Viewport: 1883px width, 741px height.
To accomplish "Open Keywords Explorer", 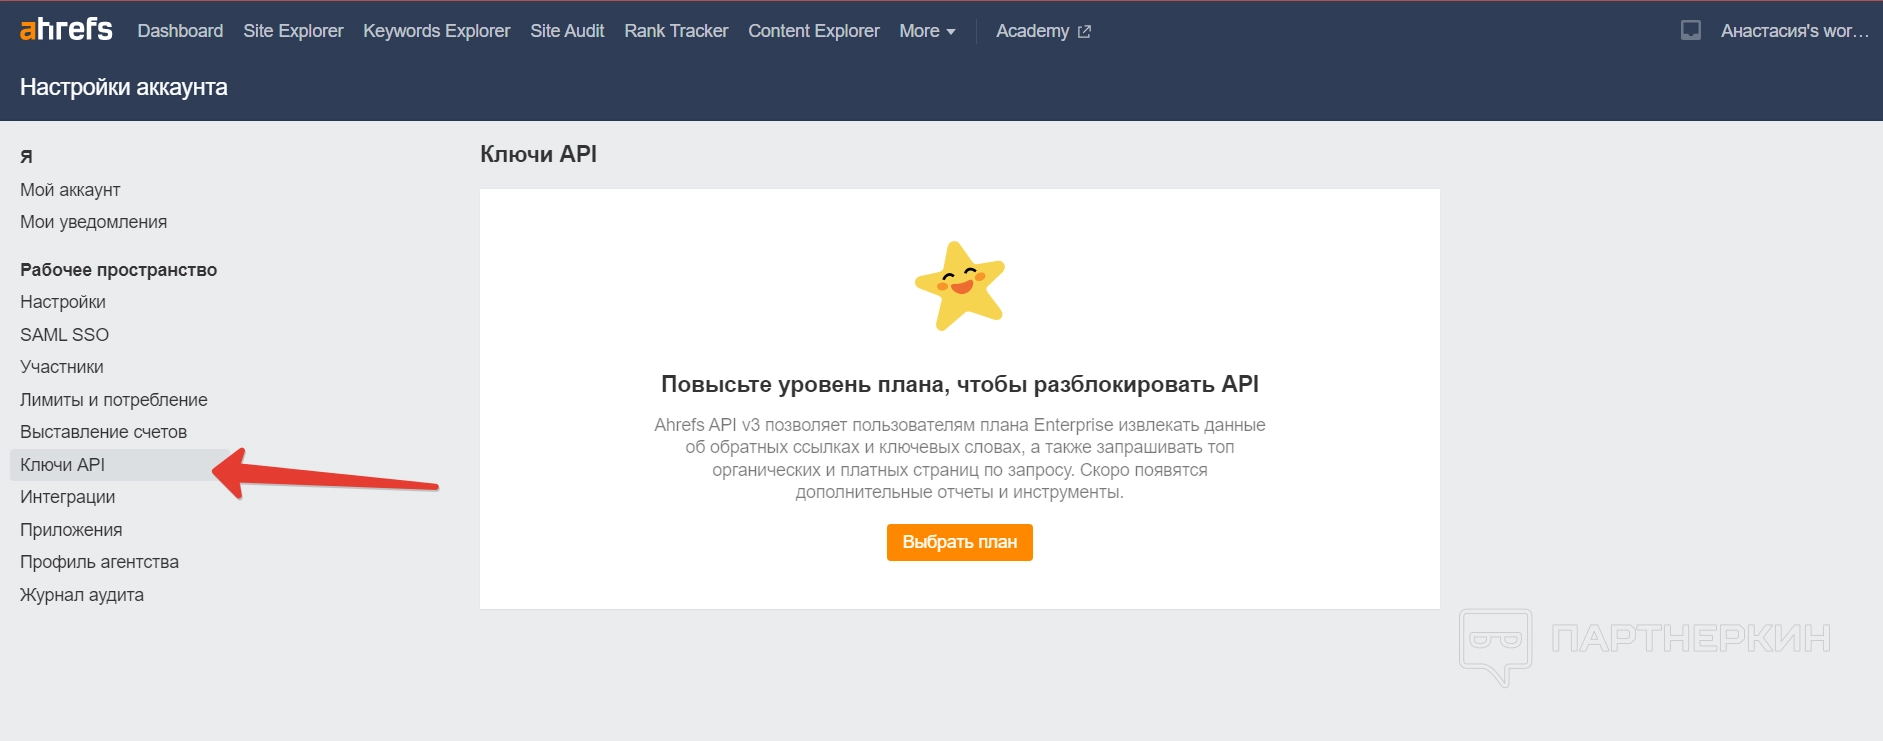I will click(x=436, y=31).
